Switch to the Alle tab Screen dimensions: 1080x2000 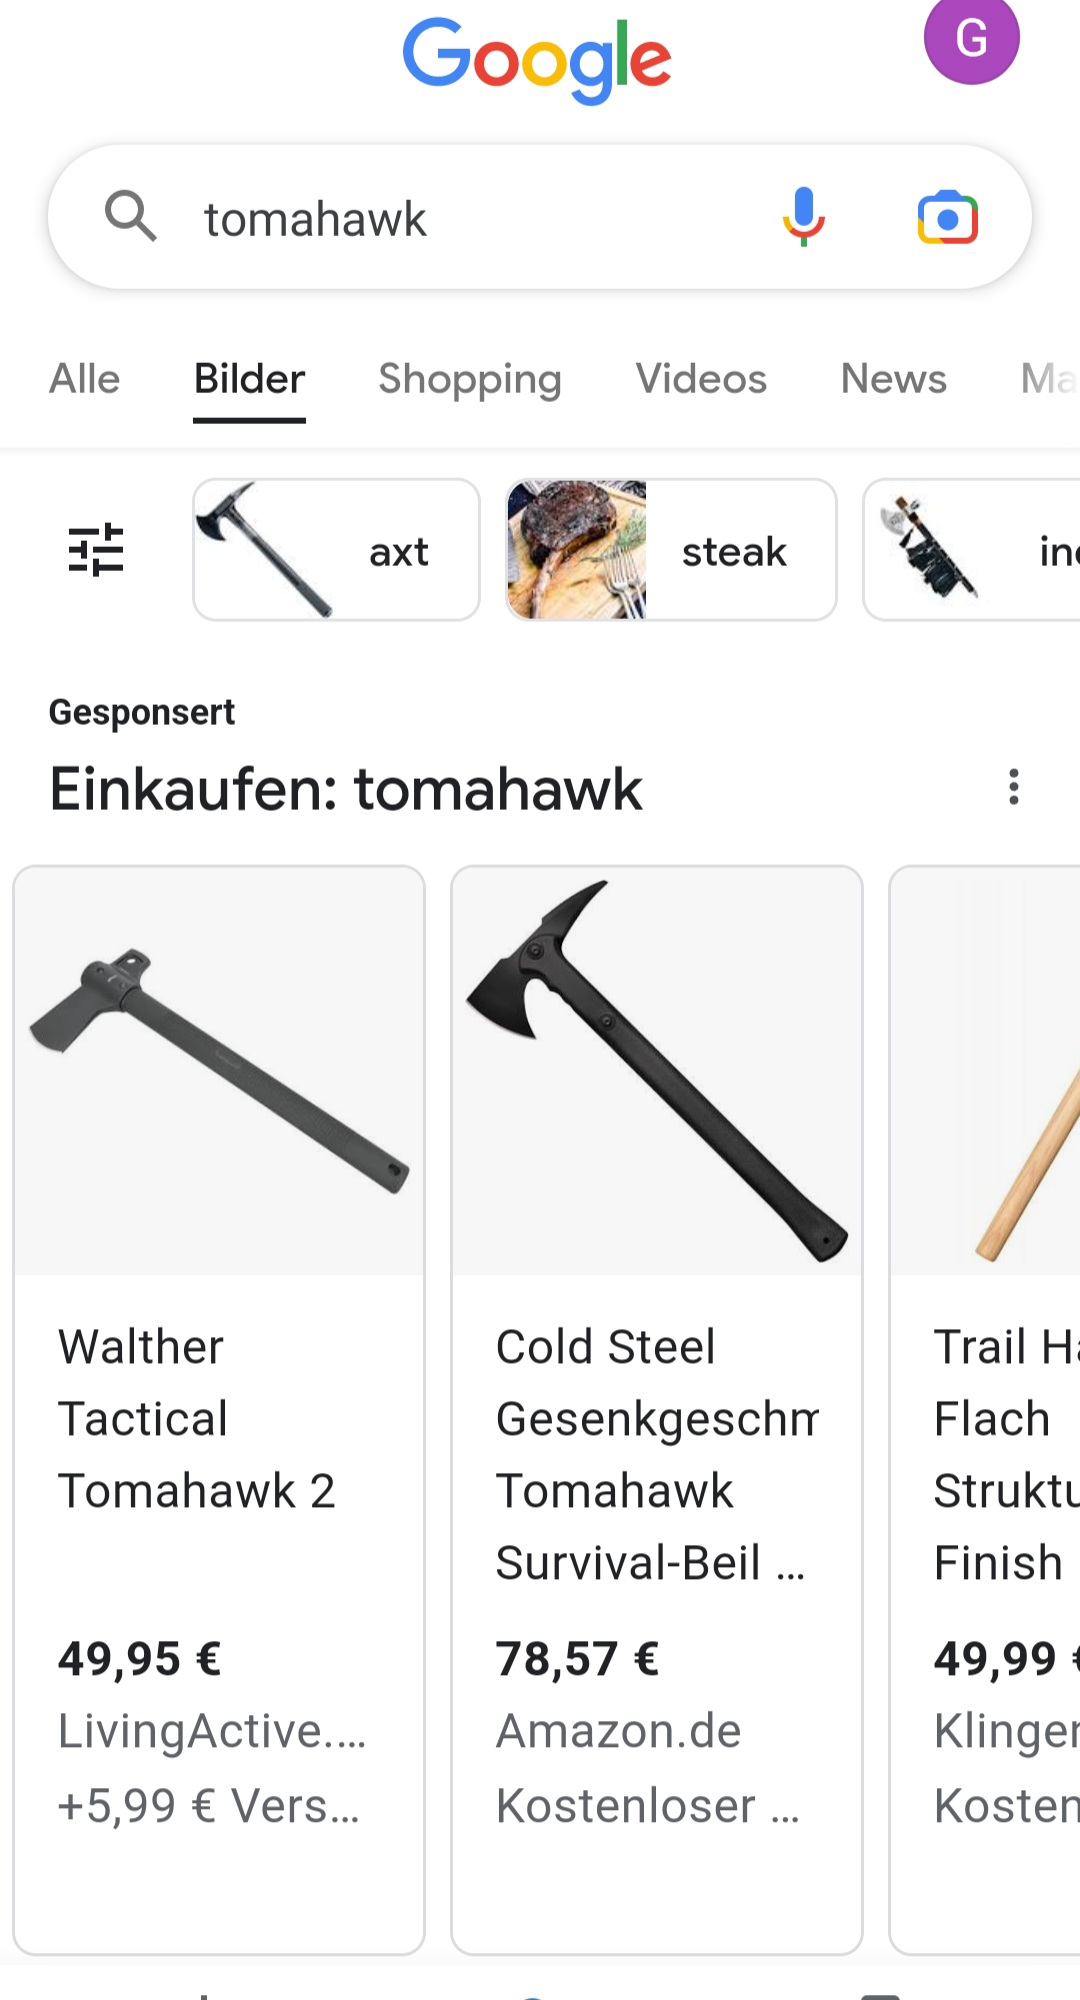(x=85, y=380)
